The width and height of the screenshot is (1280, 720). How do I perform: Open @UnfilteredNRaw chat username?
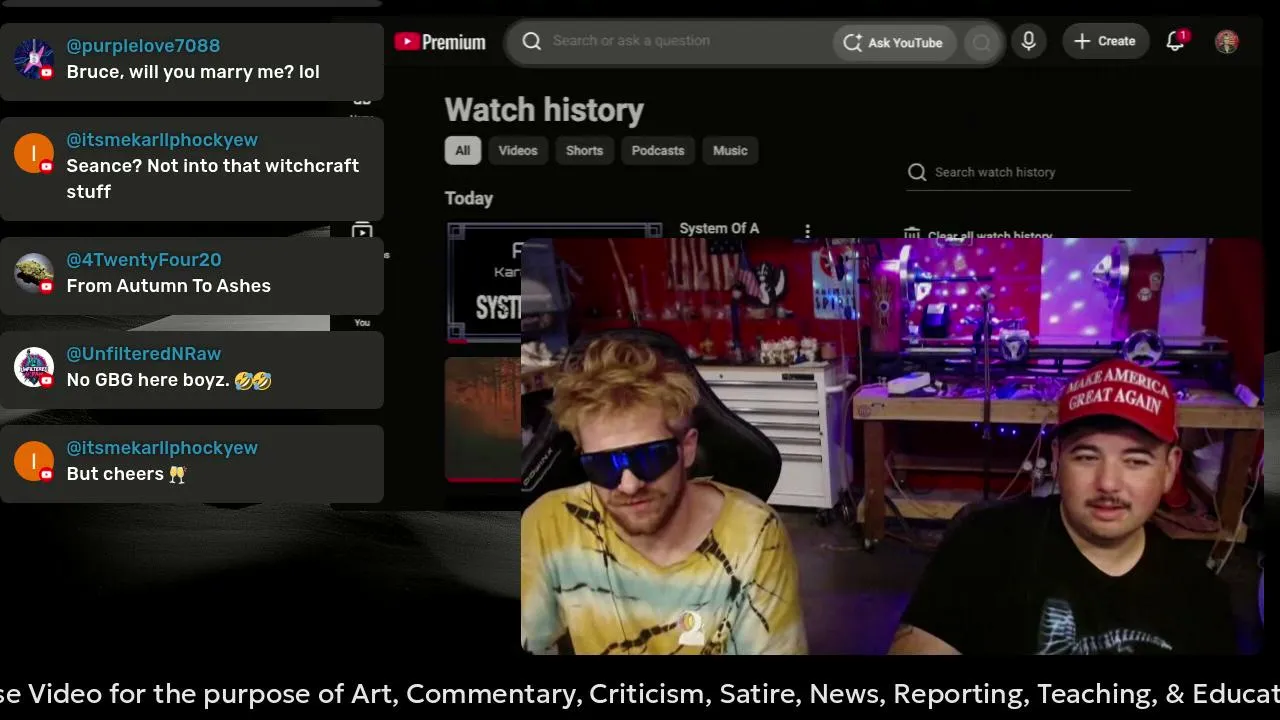tap(144, 354)
